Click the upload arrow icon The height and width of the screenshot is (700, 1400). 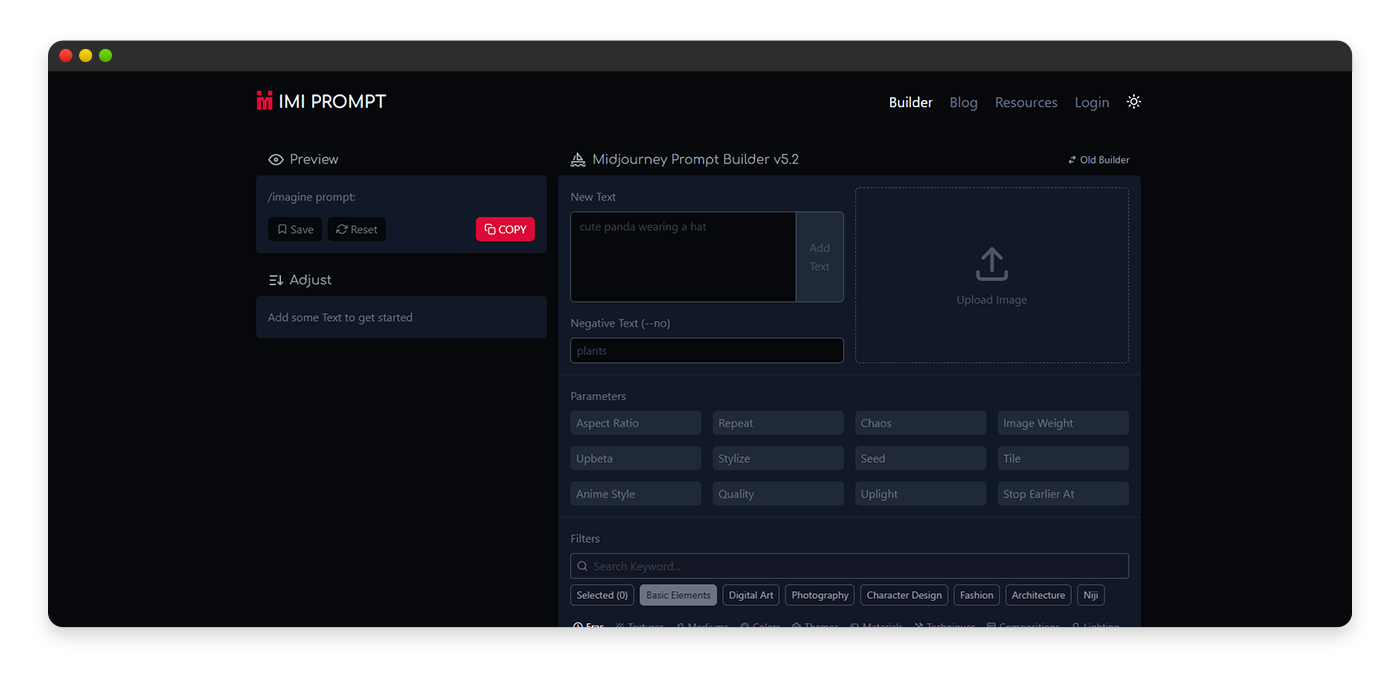pos(991,264)
